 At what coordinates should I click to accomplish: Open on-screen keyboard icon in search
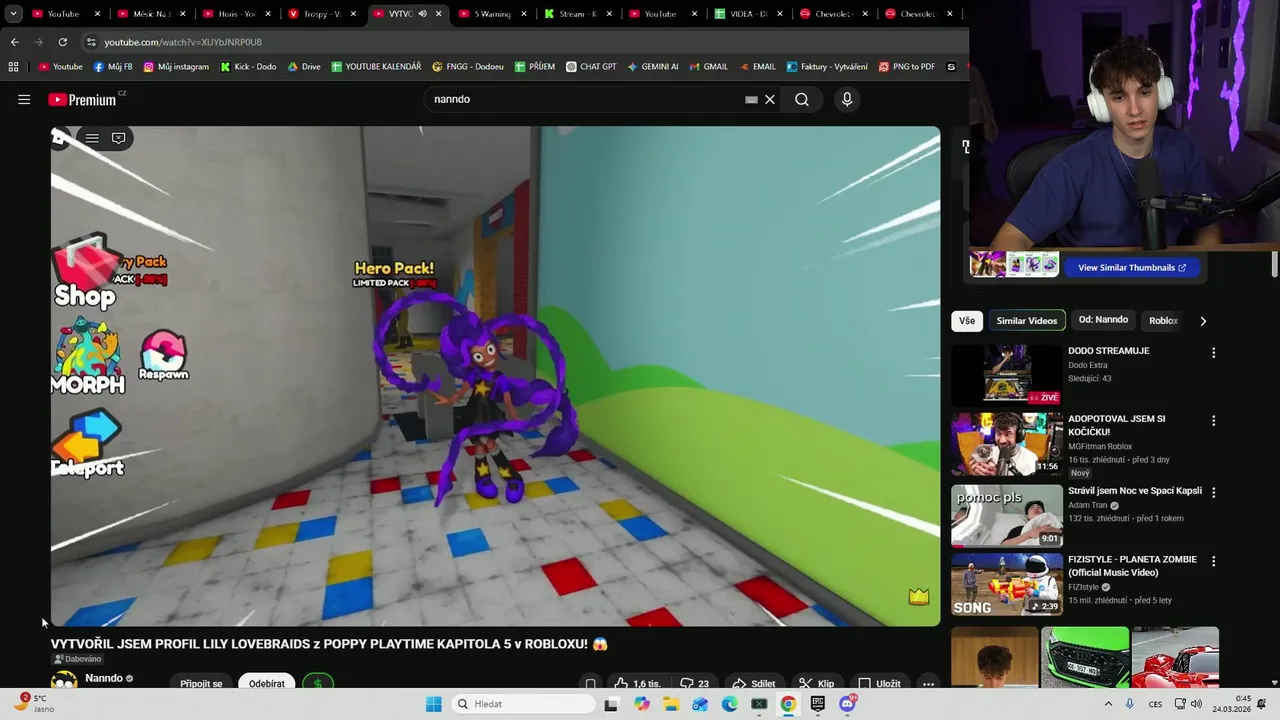751,99
